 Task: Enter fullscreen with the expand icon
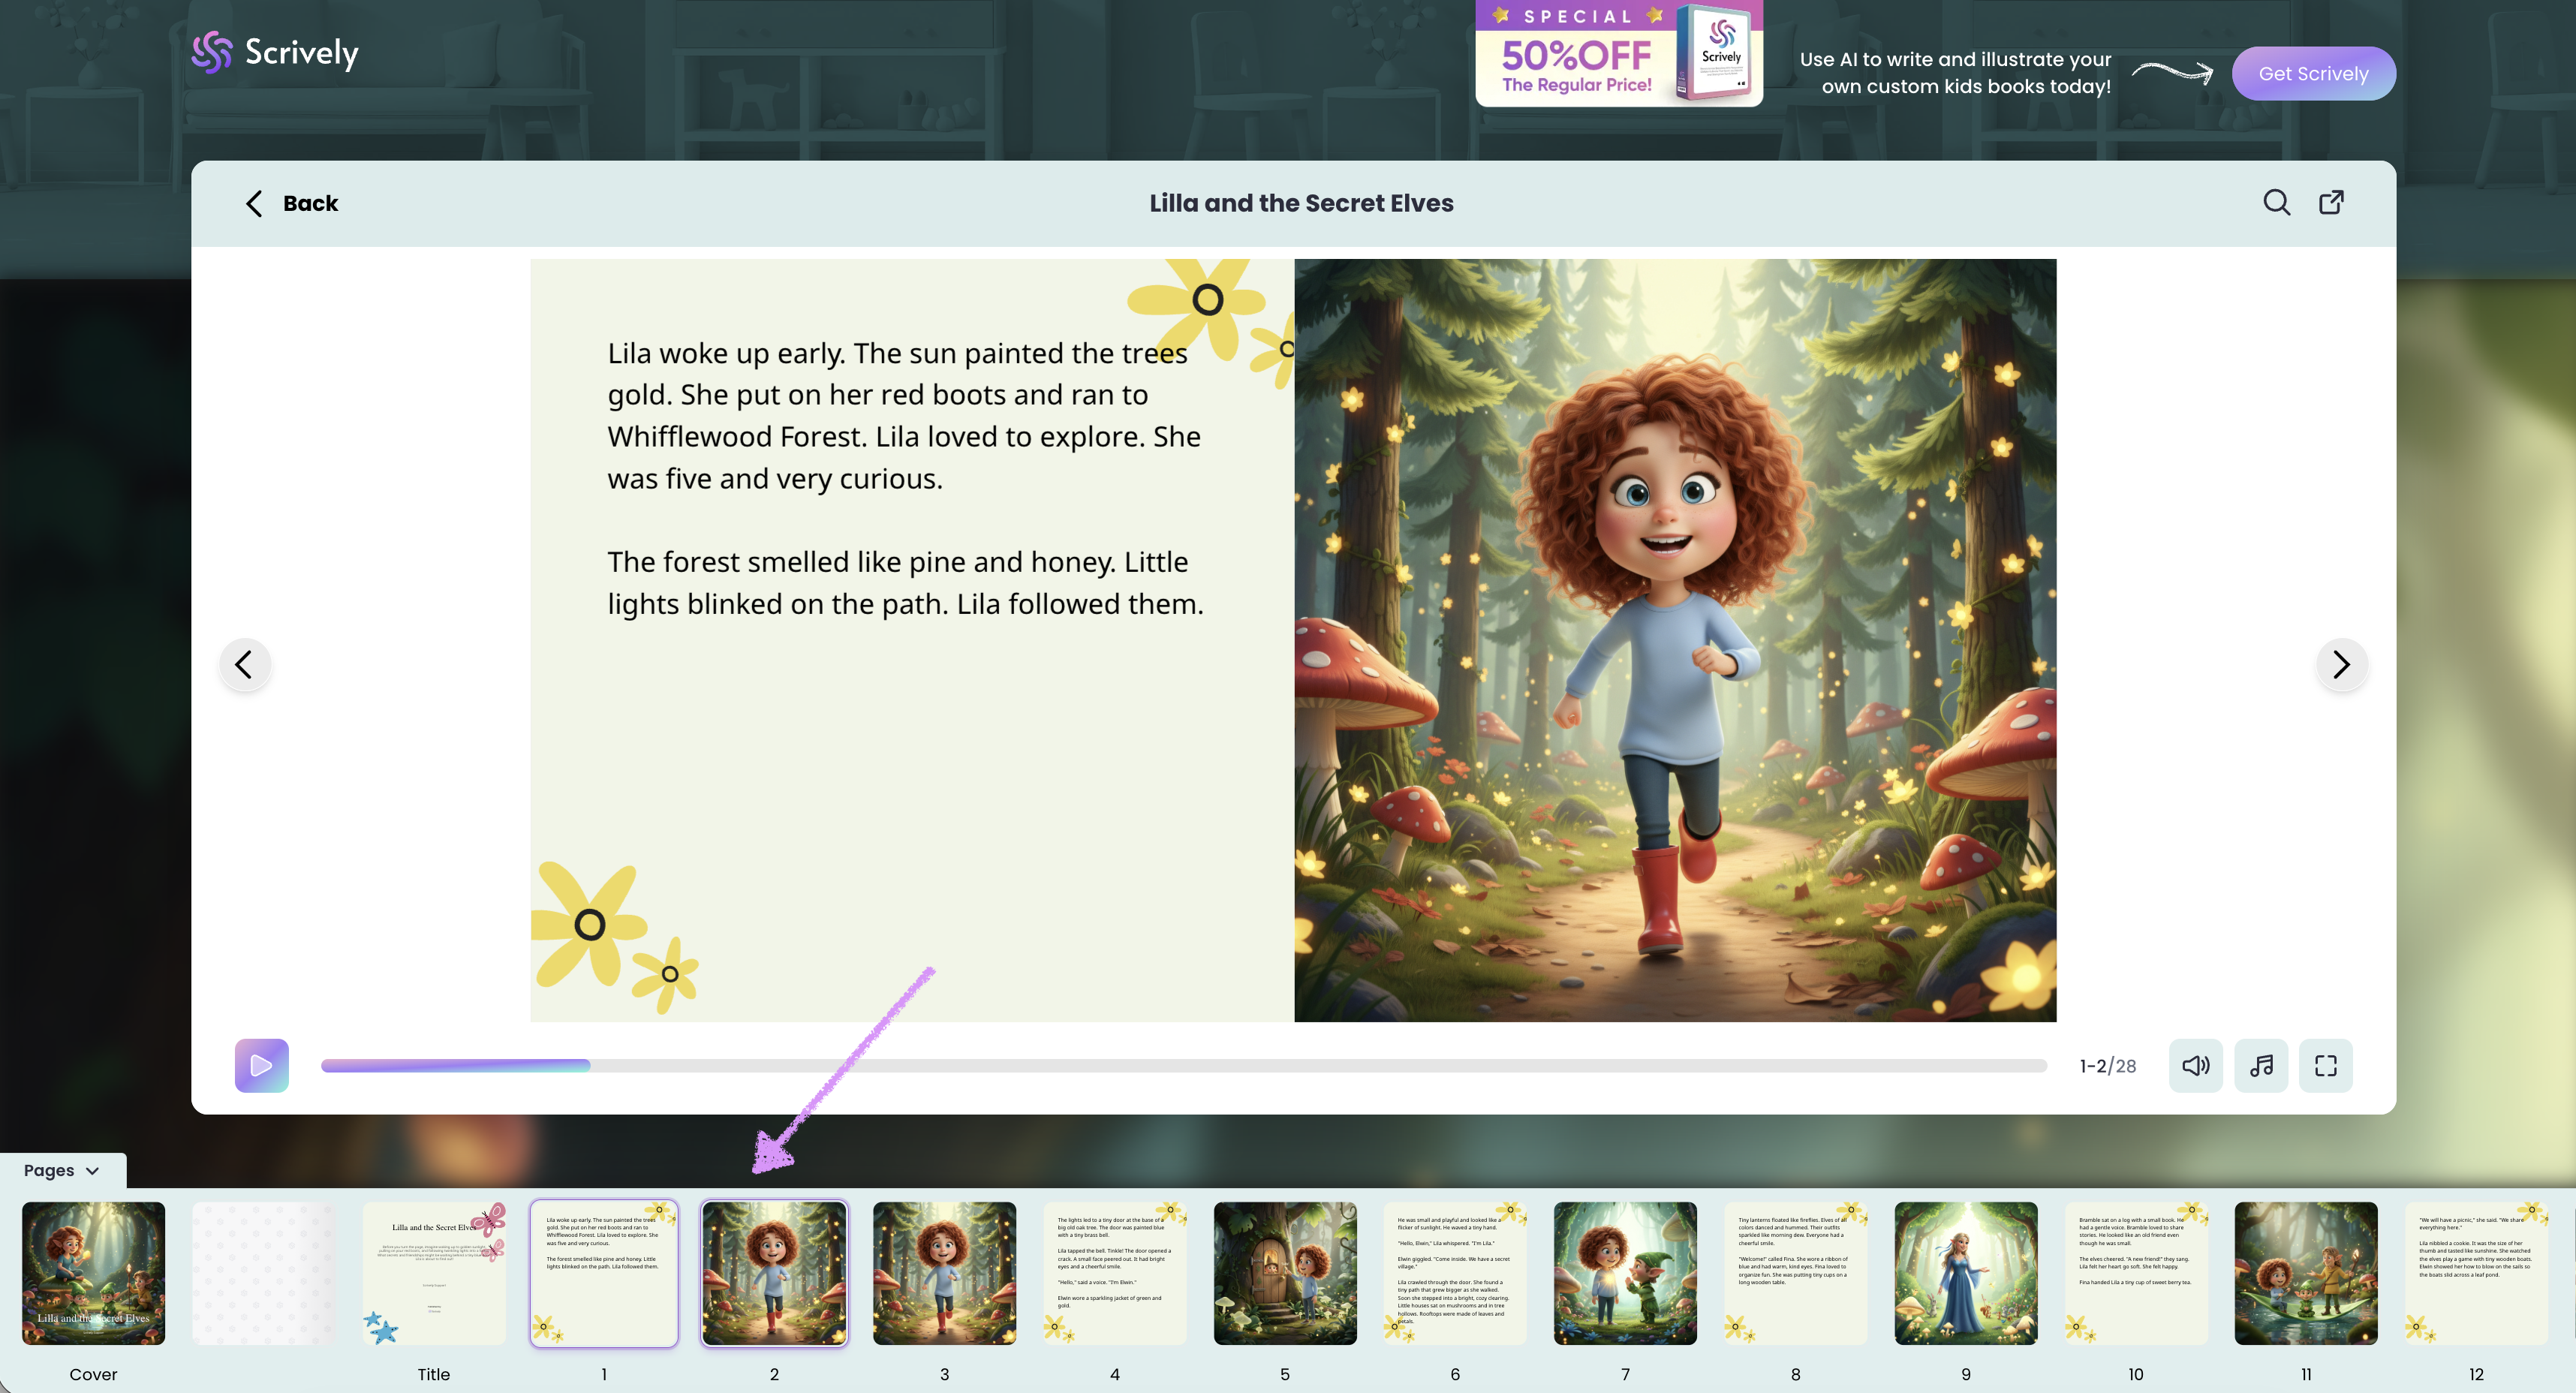coord(2325,1065)
